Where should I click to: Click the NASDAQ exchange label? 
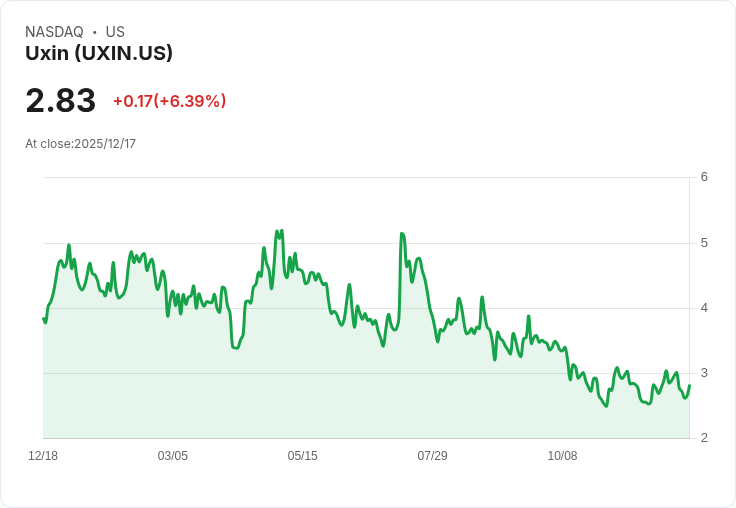pyautogui.click(x=54, y=32)
